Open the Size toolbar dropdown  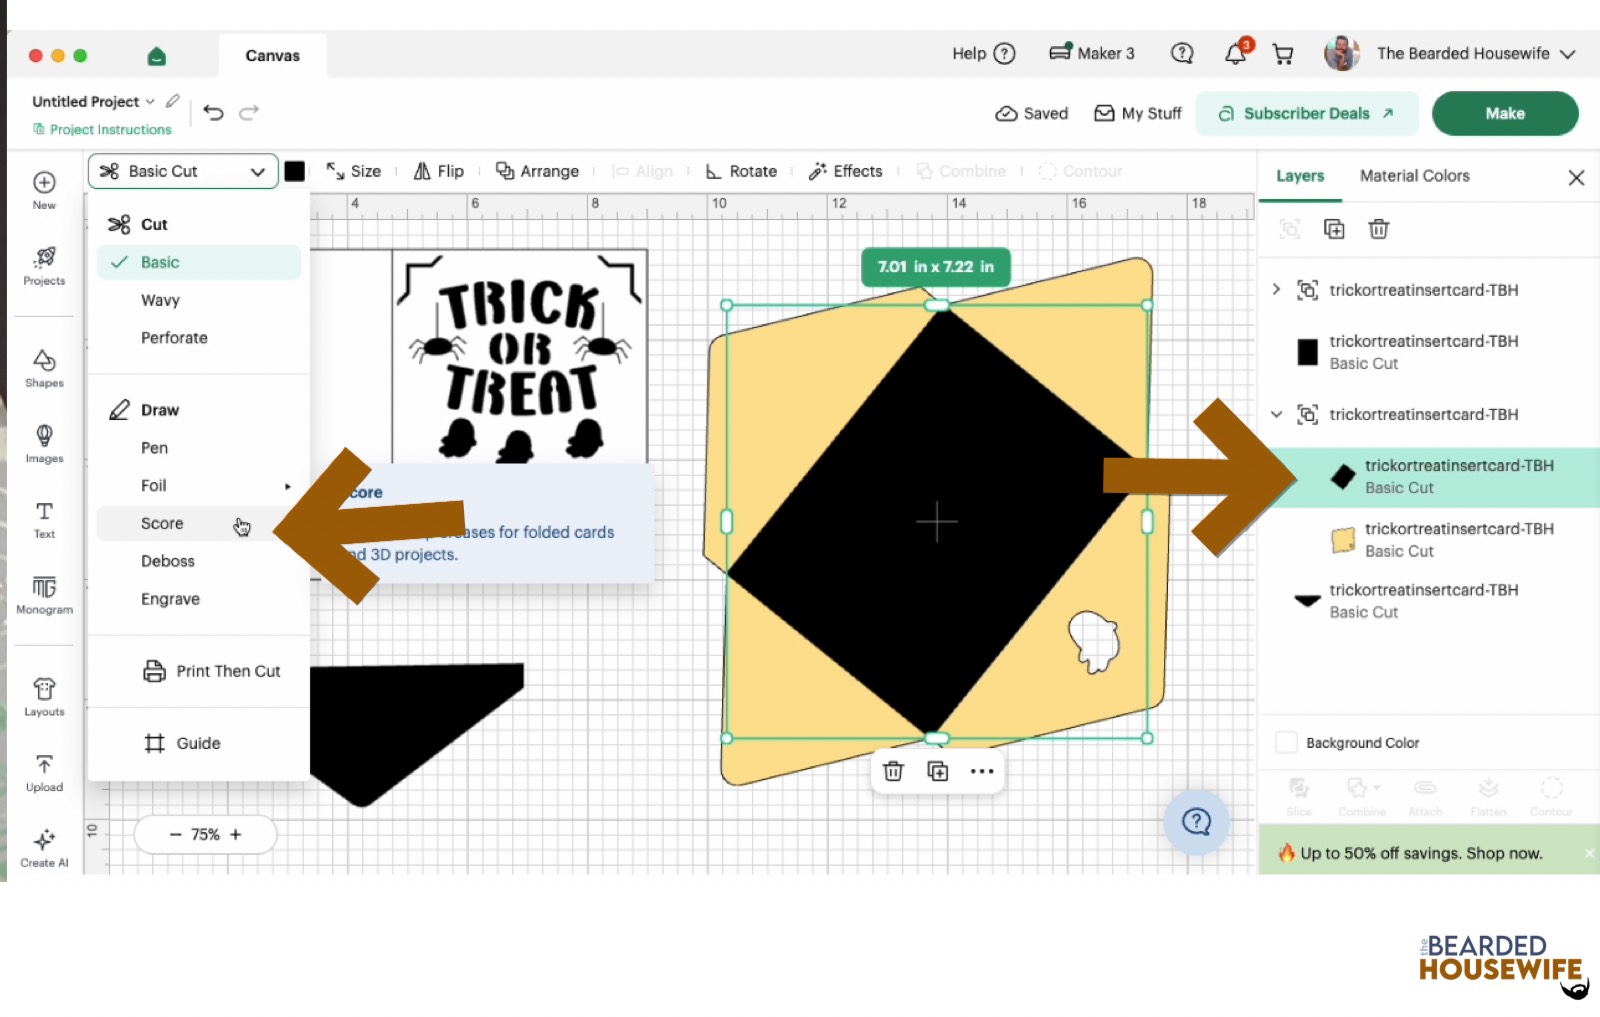(354, 171)
